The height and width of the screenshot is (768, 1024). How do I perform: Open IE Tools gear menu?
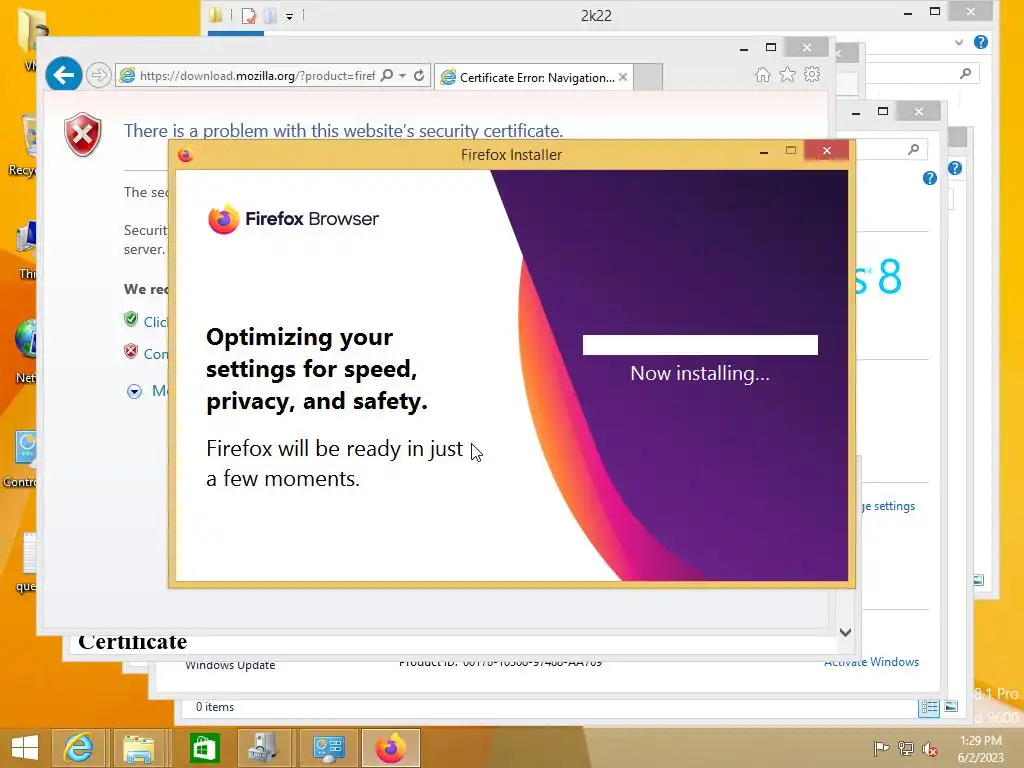[812, 74]
